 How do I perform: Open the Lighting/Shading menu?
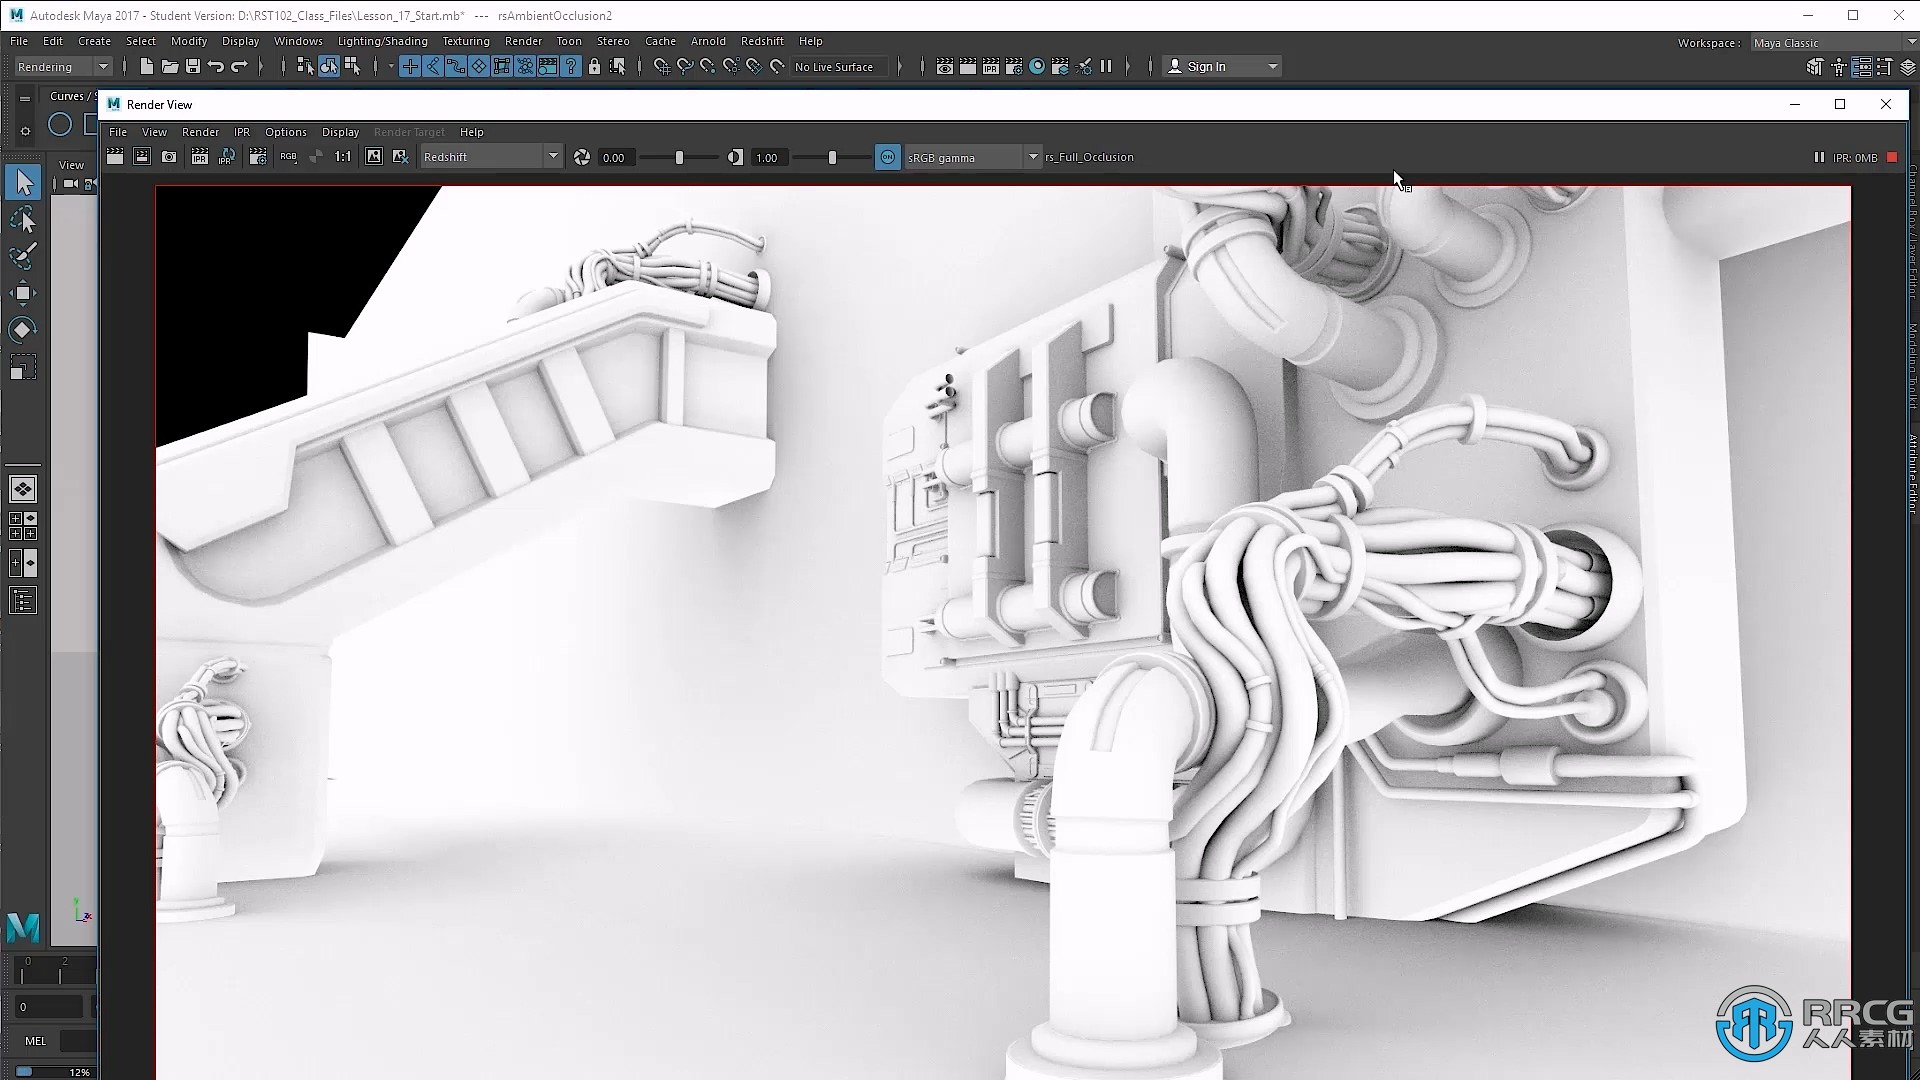(x=381, y=41)
